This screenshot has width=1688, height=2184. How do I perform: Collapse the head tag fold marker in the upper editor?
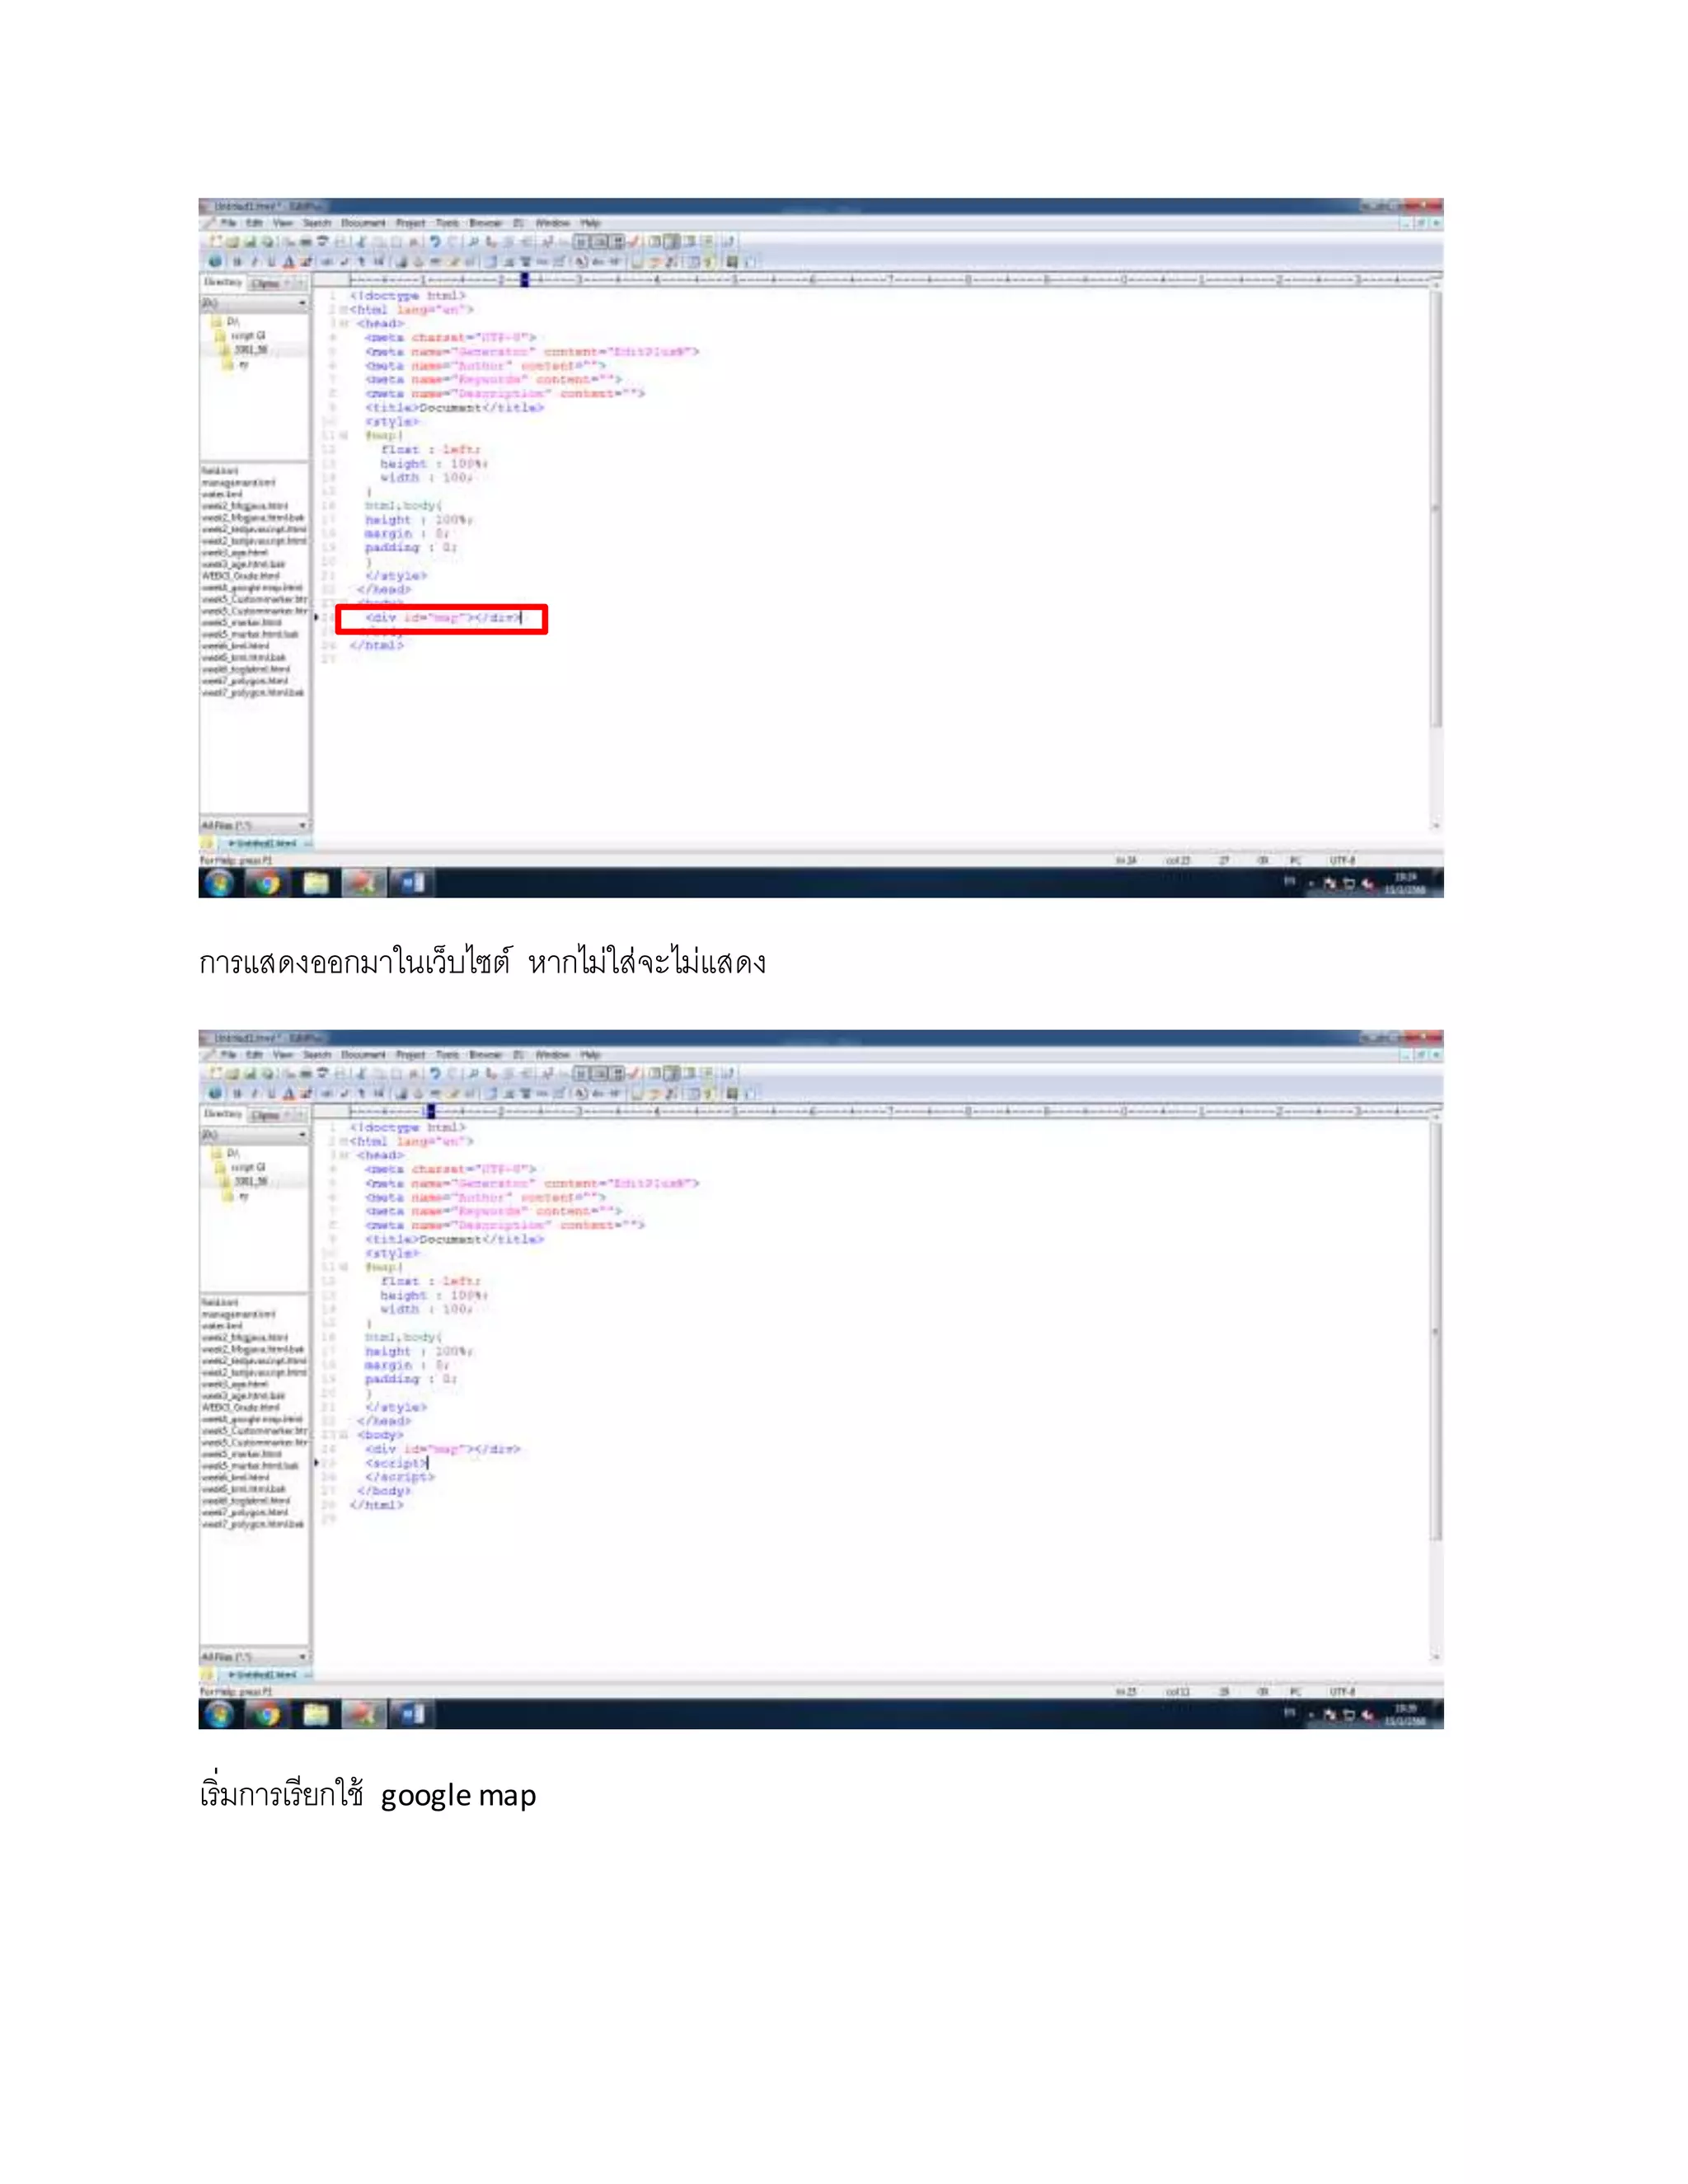(343, 324)
